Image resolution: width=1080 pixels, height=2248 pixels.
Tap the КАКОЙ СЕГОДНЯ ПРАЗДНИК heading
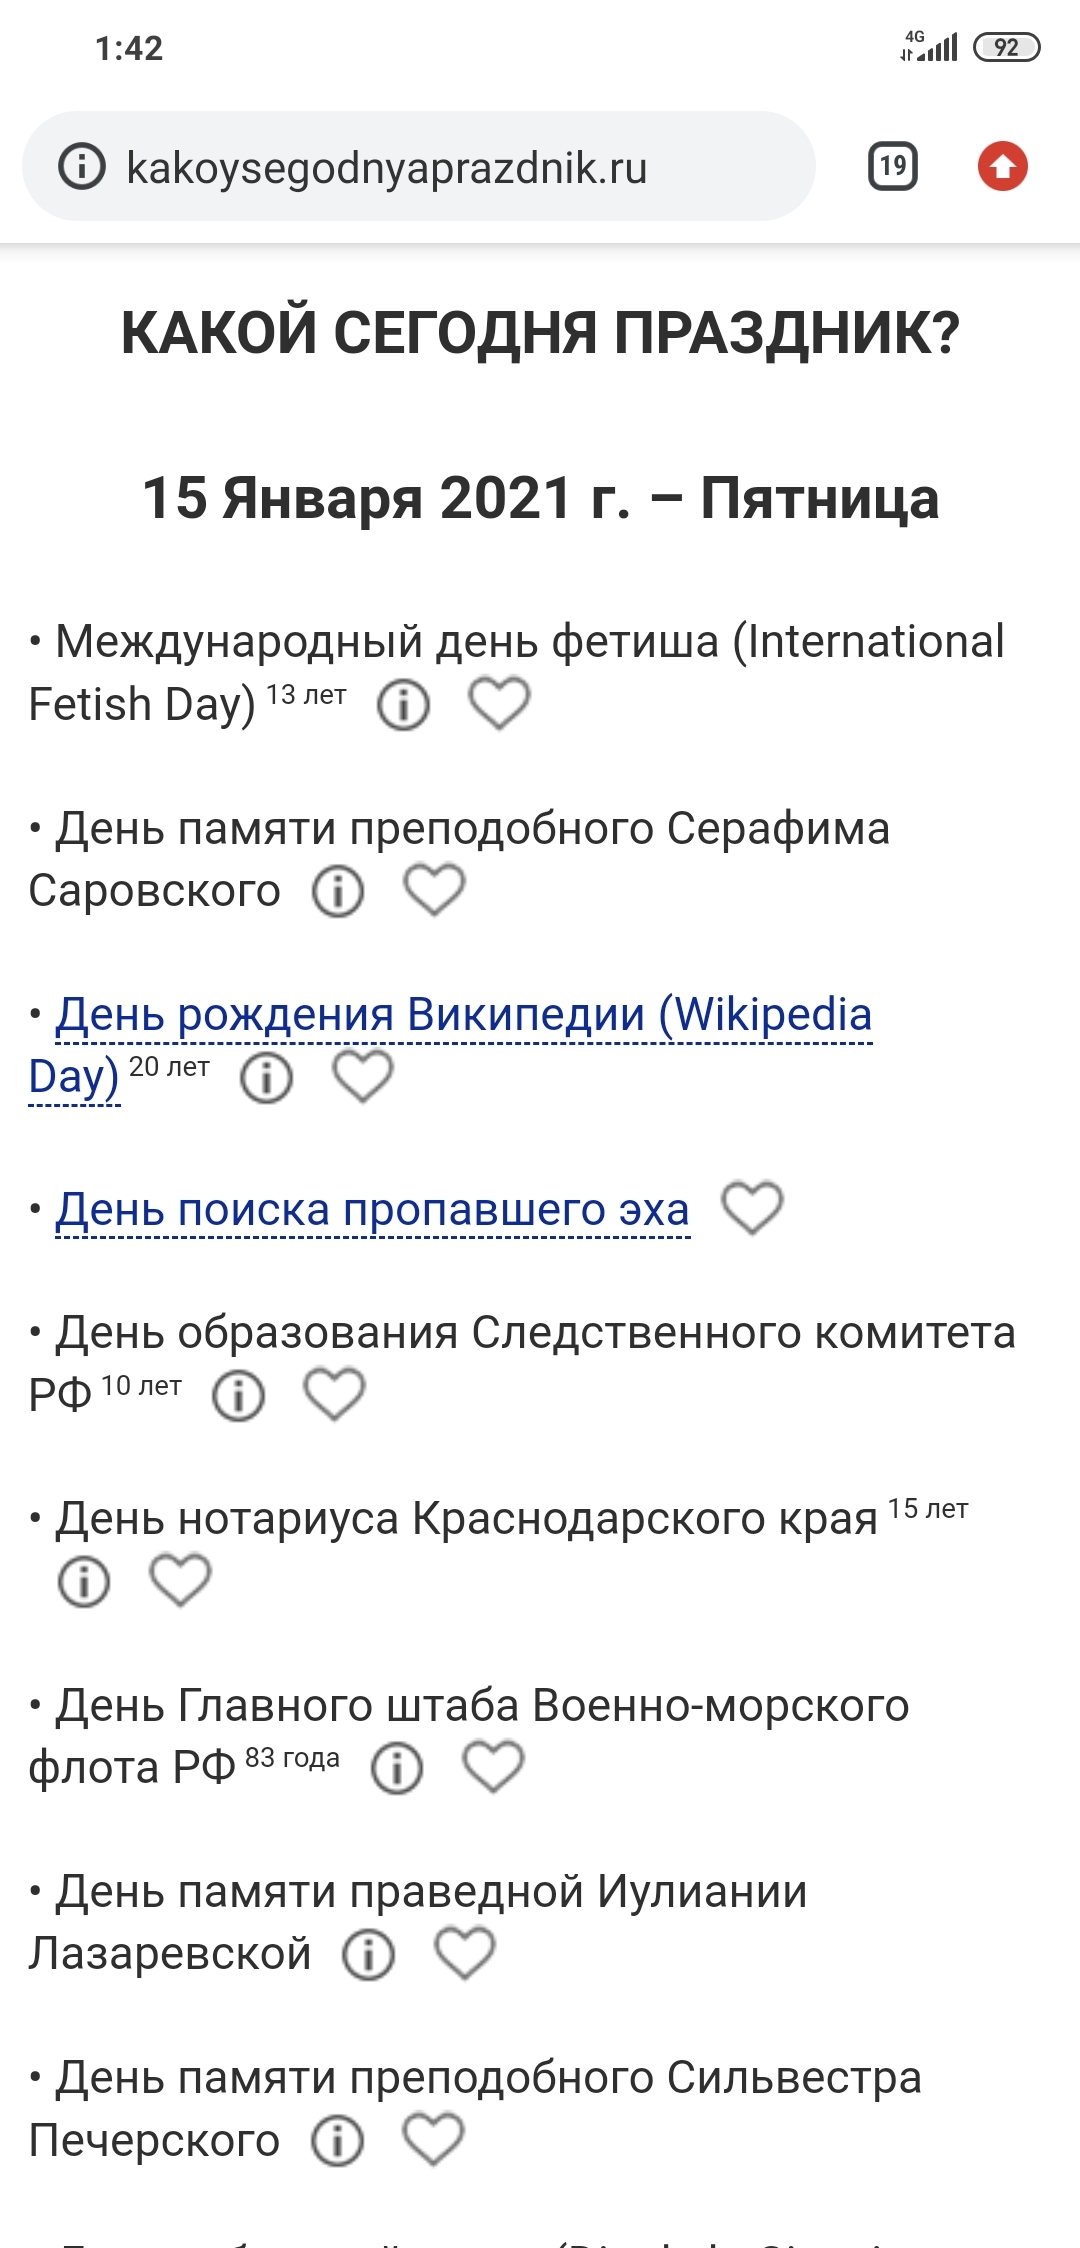pos(540,333)
